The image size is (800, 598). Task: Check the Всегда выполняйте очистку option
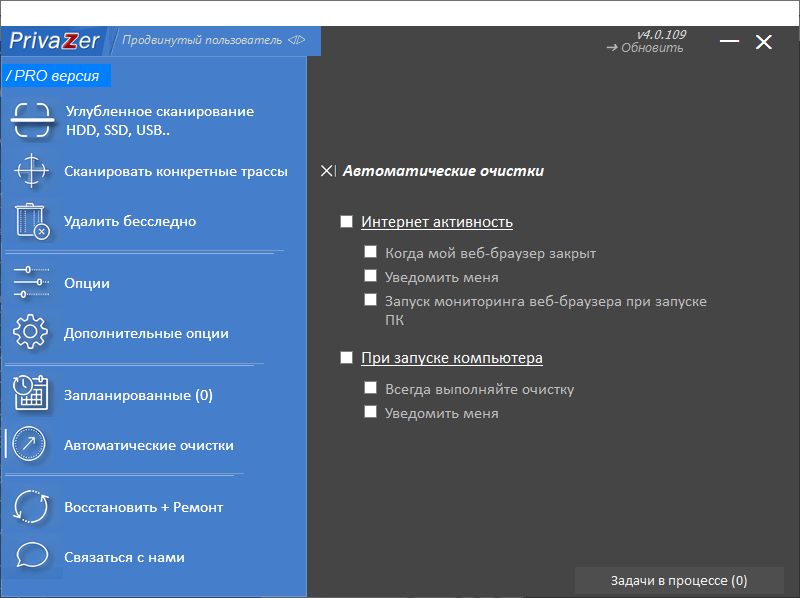(371, 388)
